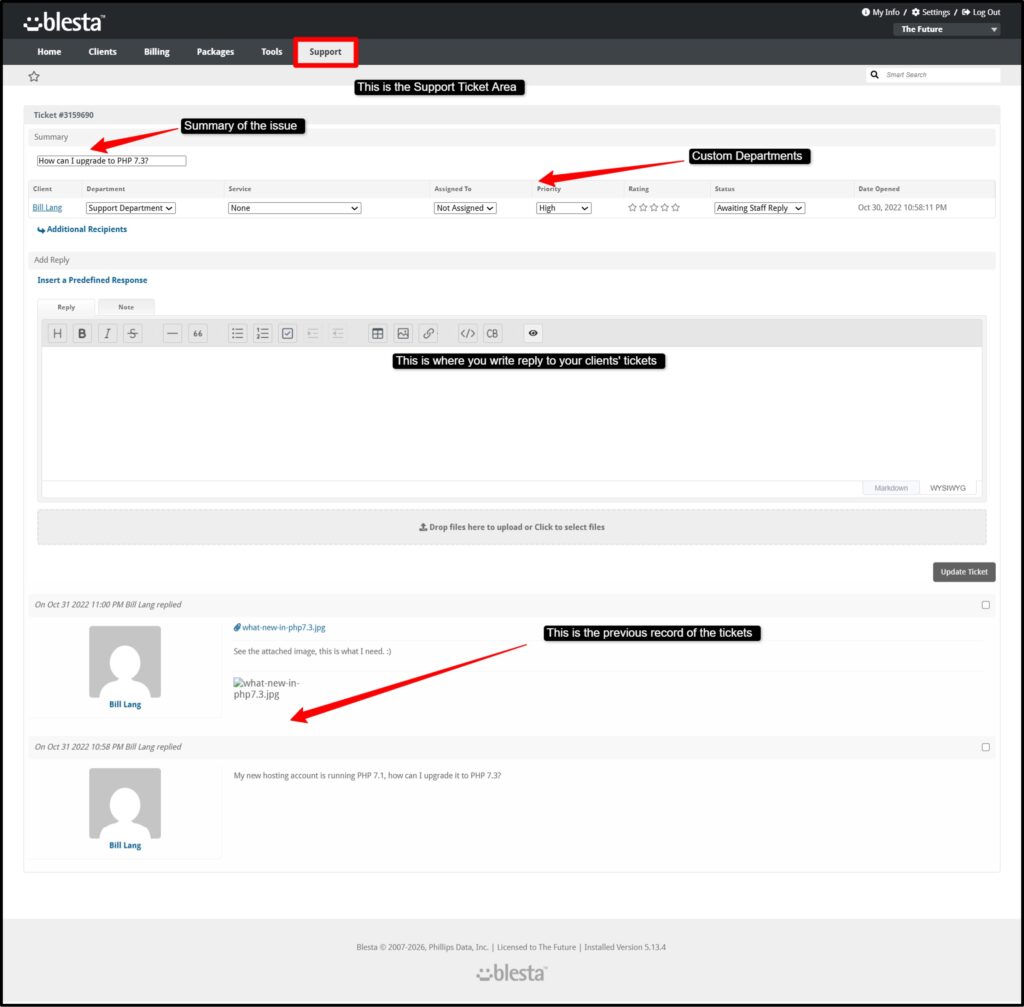This screenshot has height=1007, width=1024.
Task: Click the ticket Summary text field
Action: point(111,161)
